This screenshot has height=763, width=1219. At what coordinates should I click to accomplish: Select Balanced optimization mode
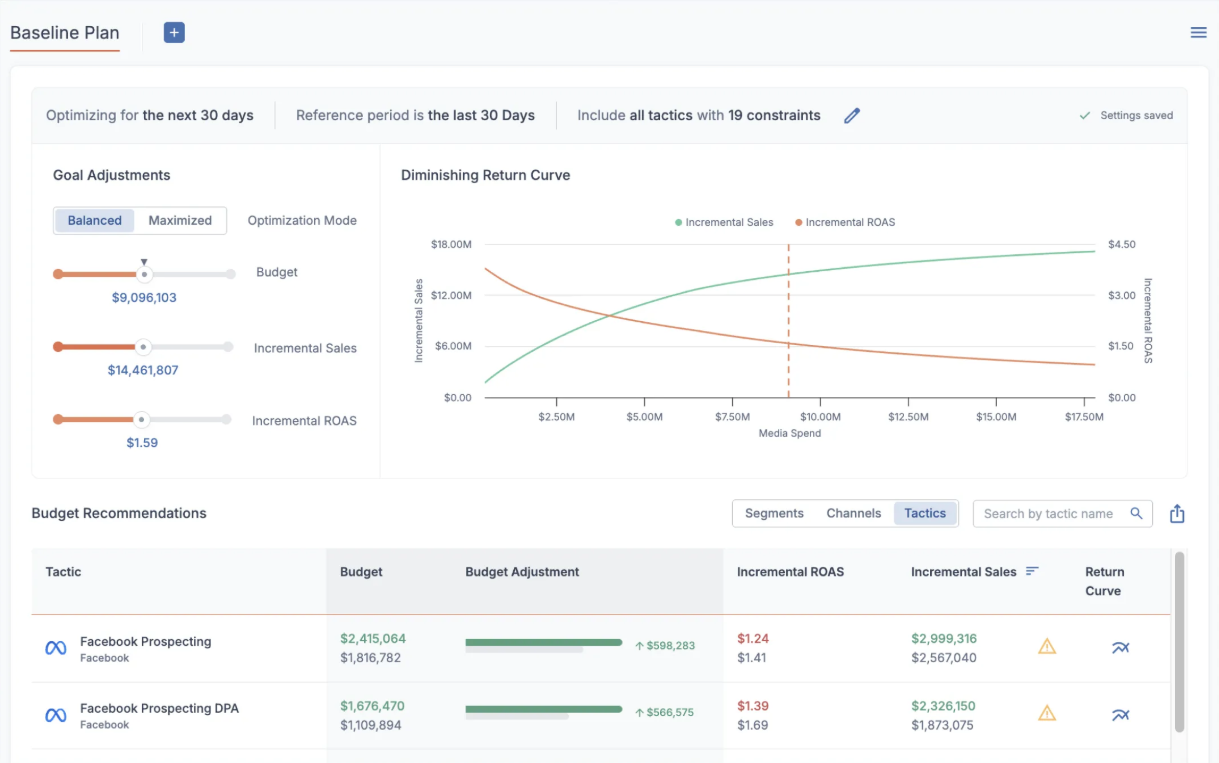tap(95, 221)
